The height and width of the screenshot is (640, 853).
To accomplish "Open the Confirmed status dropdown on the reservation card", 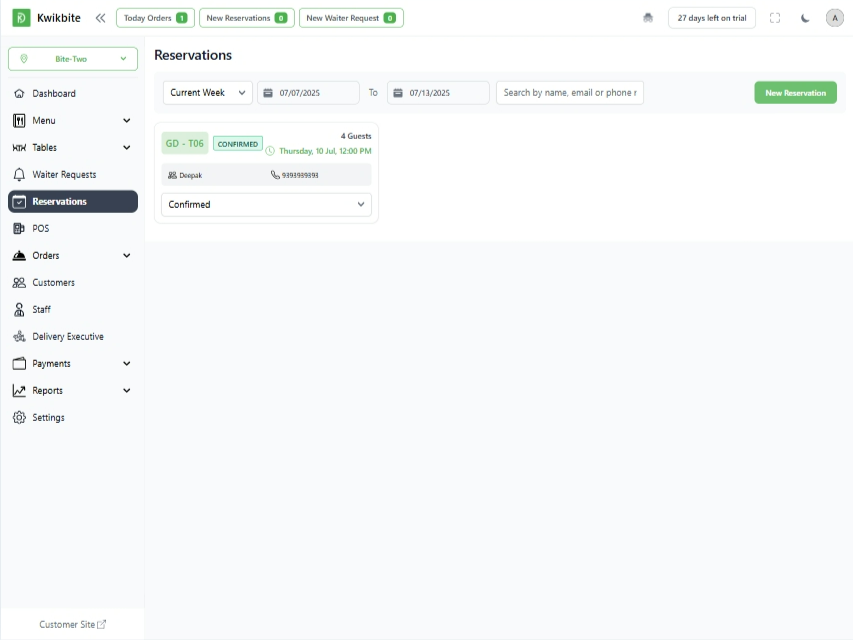I will [x=265, y=204].
